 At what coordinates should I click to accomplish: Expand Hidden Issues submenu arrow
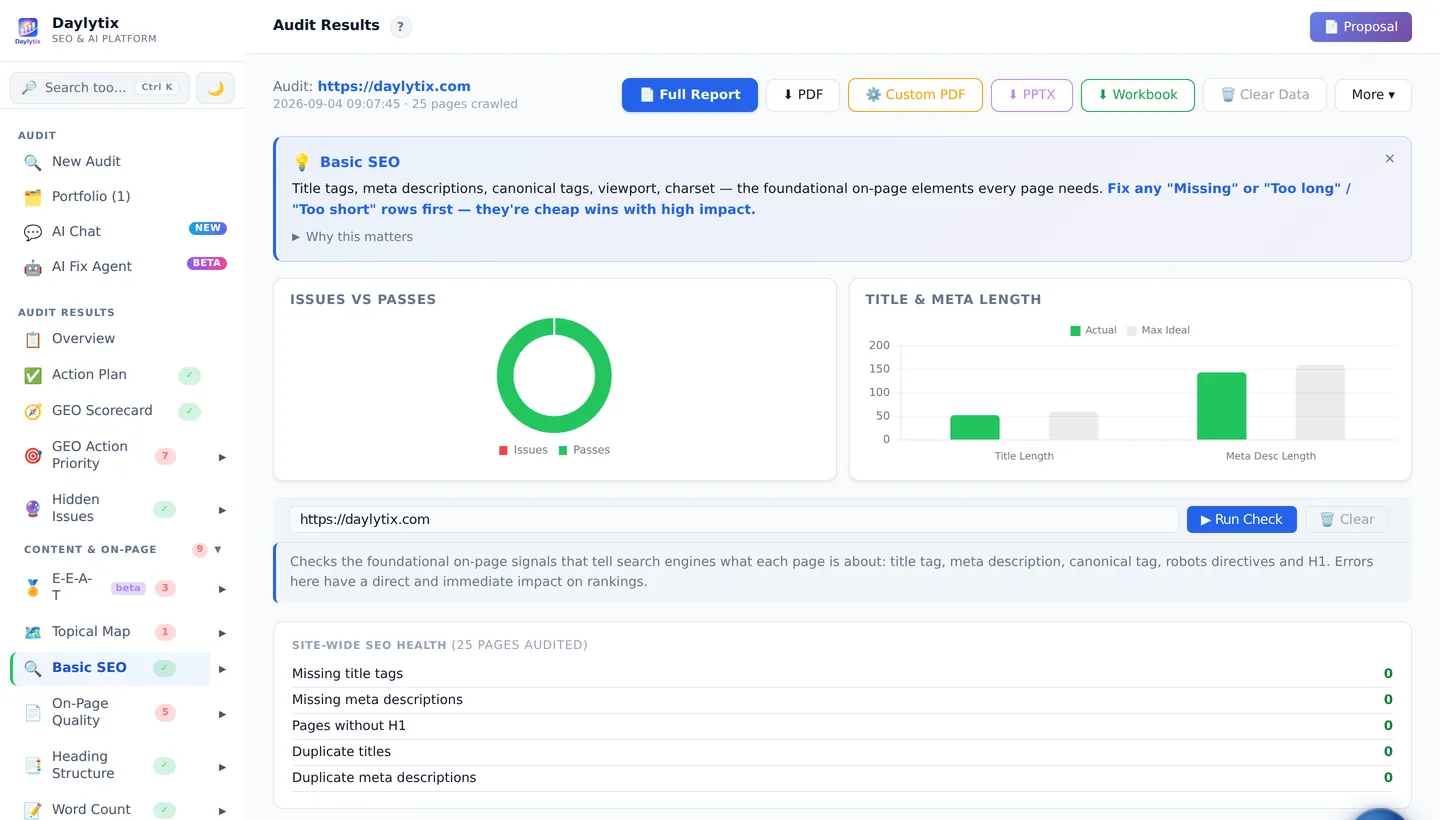point(222,510)
